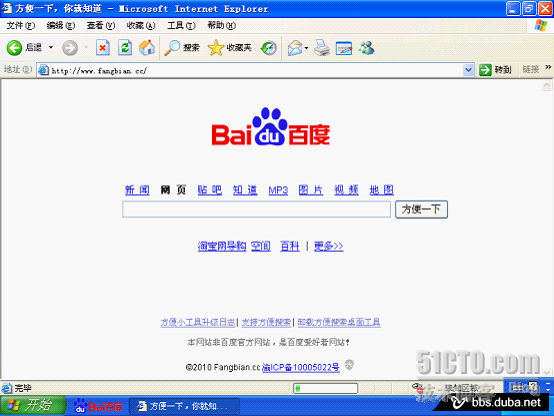Refresh the page with green arrows icon
Image resolution: width=554 pixels, height=416 pixels.
point(125,48)
